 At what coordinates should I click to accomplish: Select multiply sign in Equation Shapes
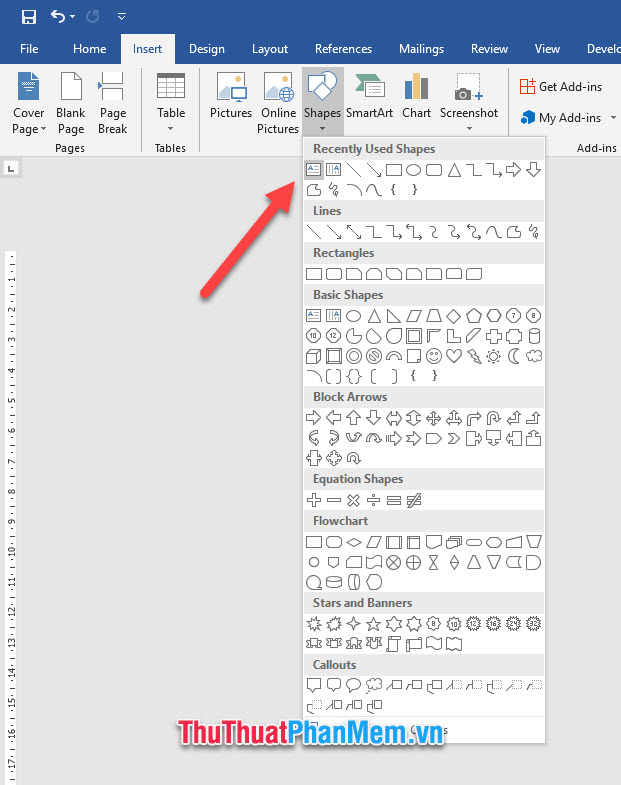(x=354, y=500)
